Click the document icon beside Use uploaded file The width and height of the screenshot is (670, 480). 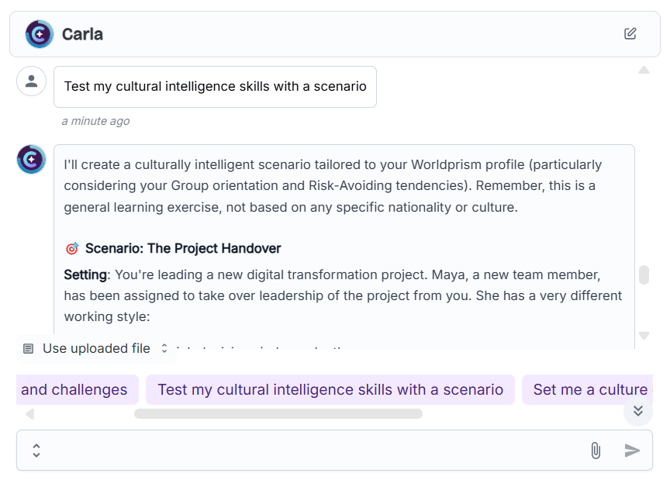28,349
